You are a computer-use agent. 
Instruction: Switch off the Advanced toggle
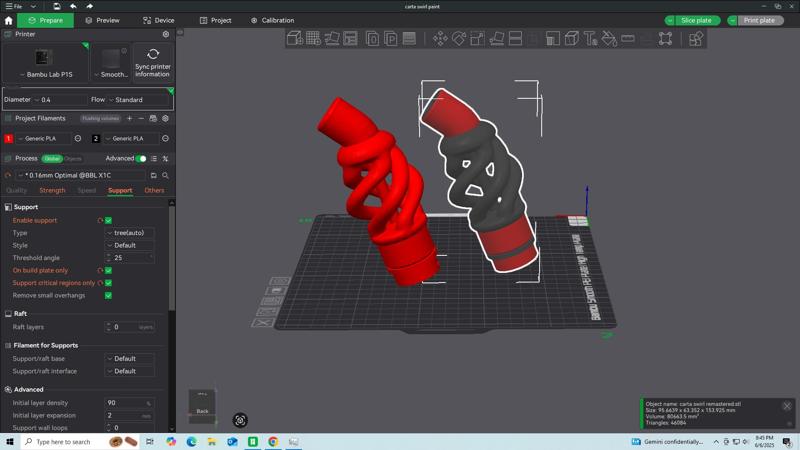click(x=141, y=159)
